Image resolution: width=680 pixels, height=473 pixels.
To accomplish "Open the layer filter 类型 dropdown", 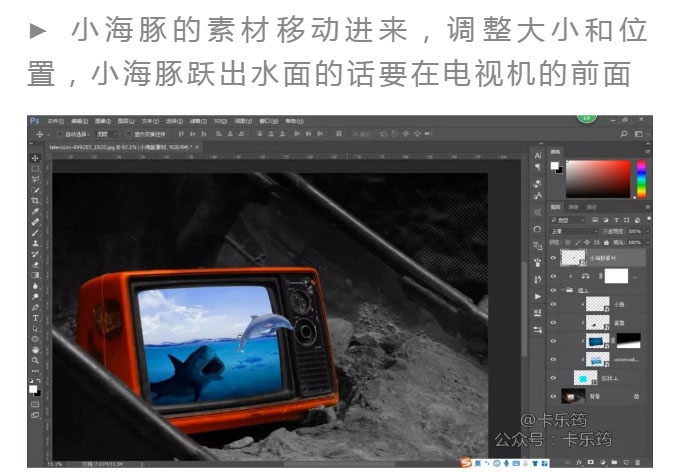I will click(x=568, y=220).
